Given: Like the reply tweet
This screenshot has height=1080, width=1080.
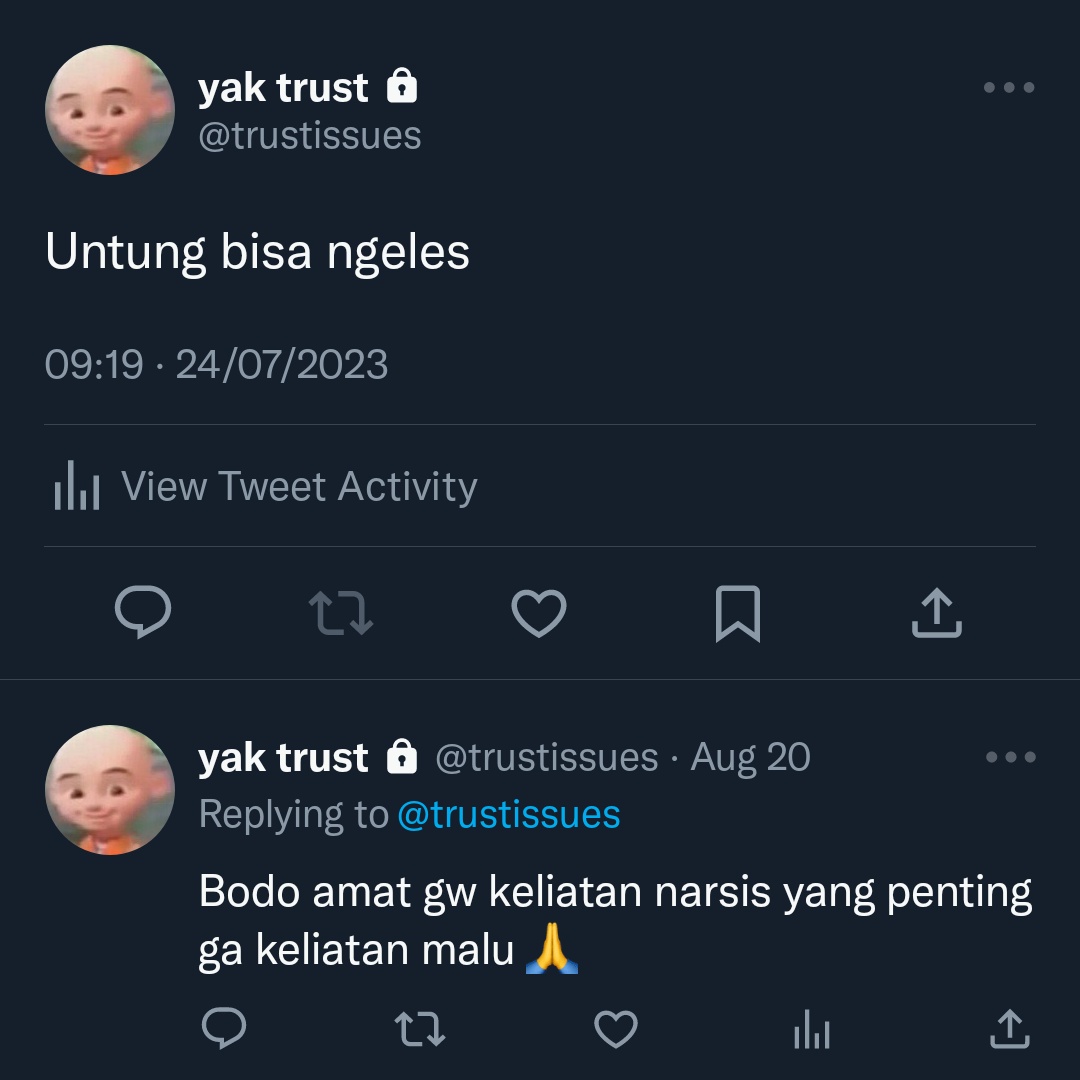Looking at the screenshot, I should [616, 1029].
